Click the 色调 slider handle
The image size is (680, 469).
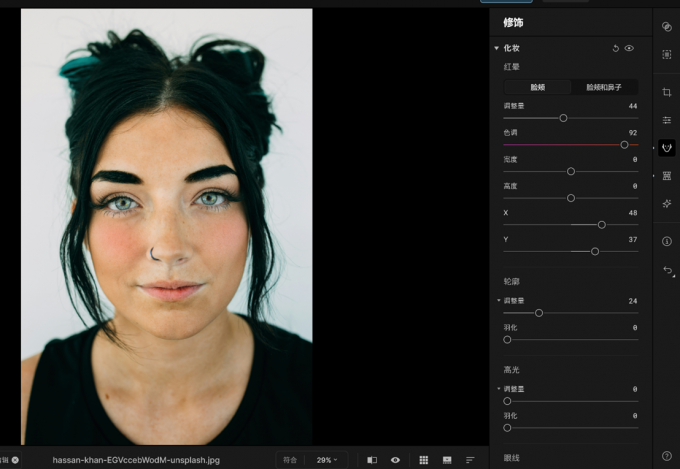(624, 145)
